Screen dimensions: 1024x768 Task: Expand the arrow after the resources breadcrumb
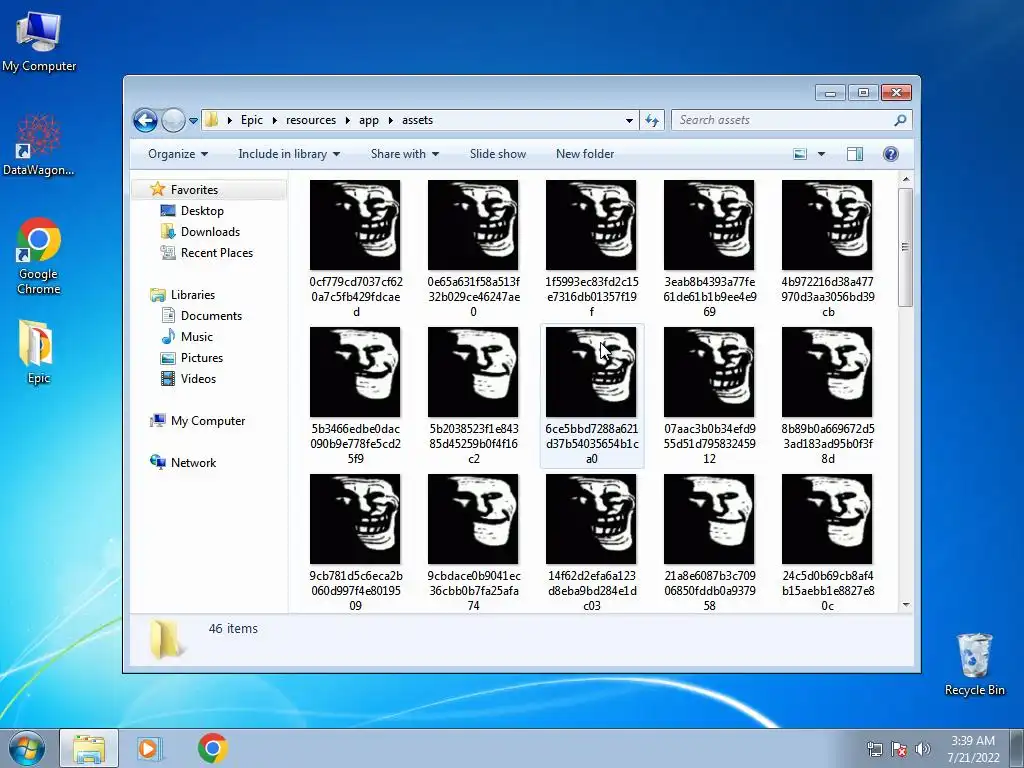pyautogui.click(x=347, y=120)
